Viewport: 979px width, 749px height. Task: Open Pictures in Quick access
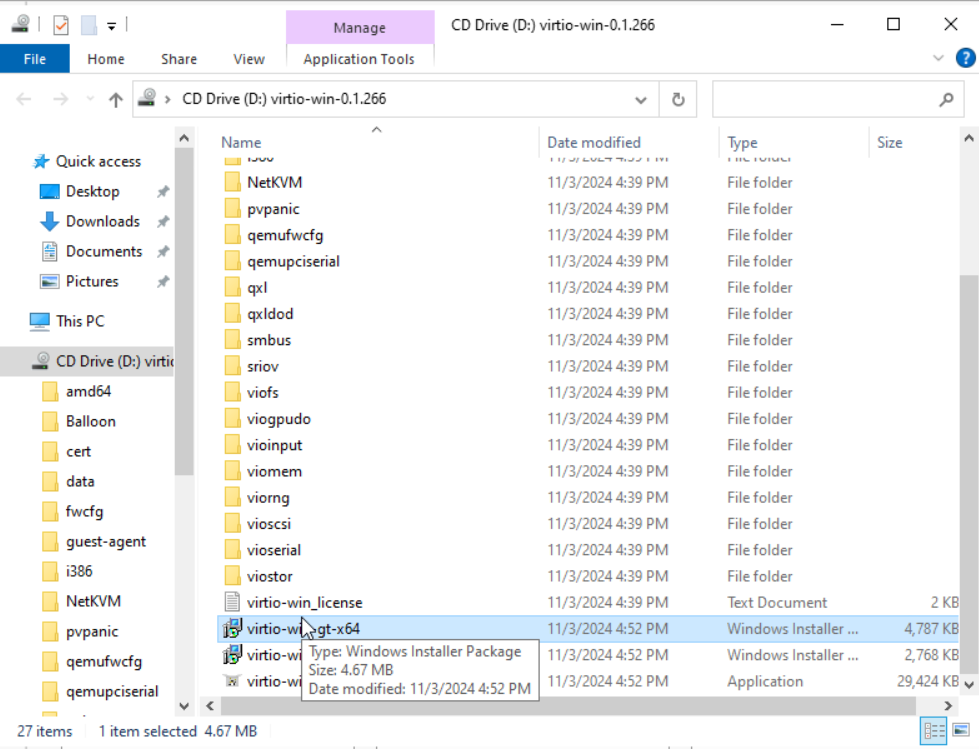point(92,281)
